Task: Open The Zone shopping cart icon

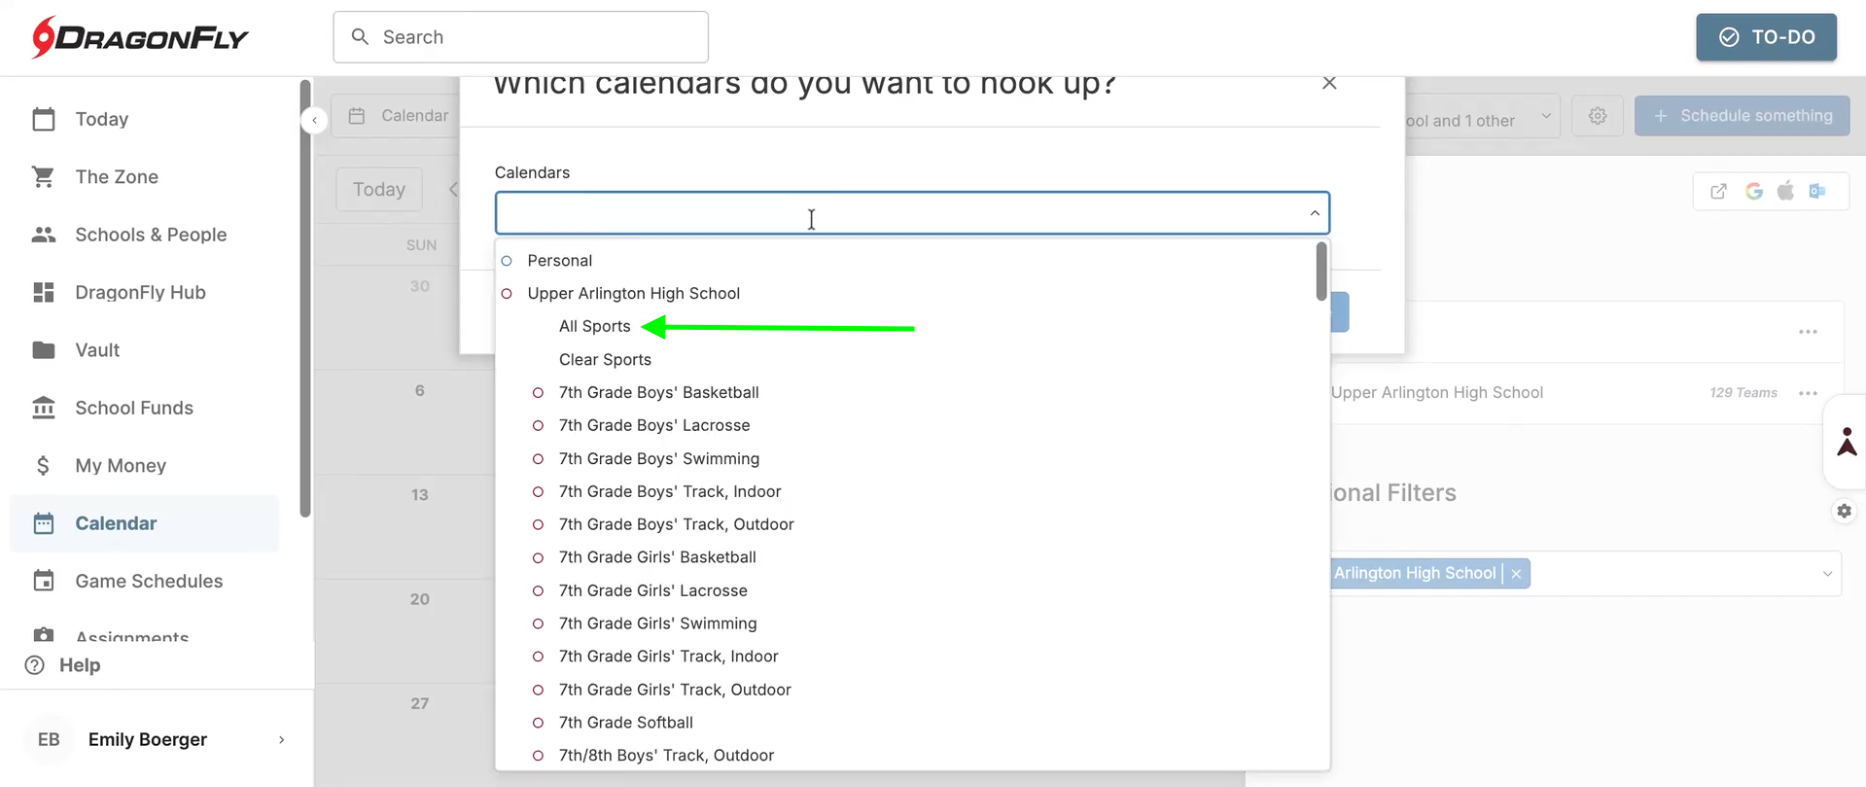Action: 43,177
